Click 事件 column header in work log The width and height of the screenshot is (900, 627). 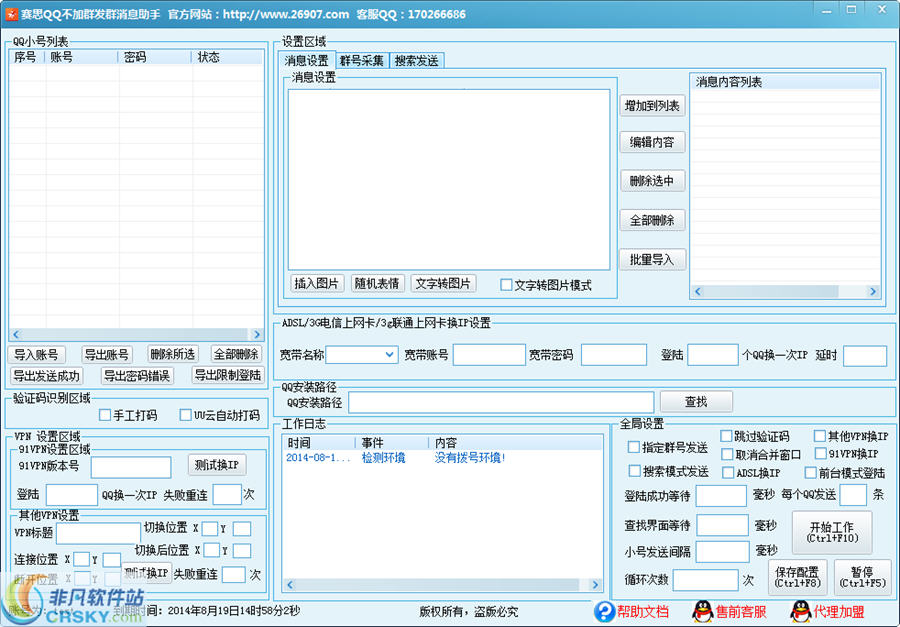tap(392, 443)
